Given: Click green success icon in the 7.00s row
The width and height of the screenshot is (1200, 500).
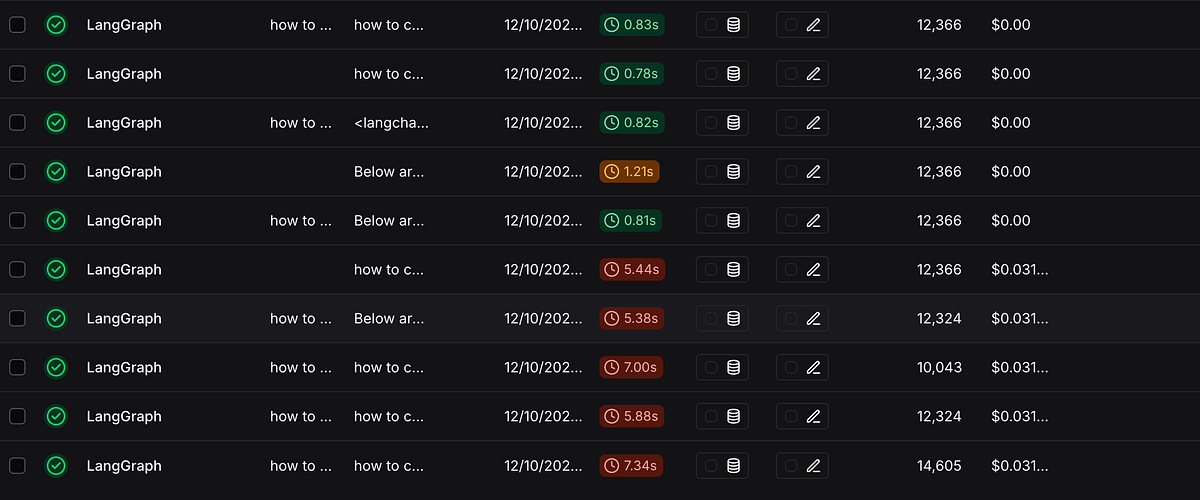Looking at the screenshot, I should [x=56, y=368].
